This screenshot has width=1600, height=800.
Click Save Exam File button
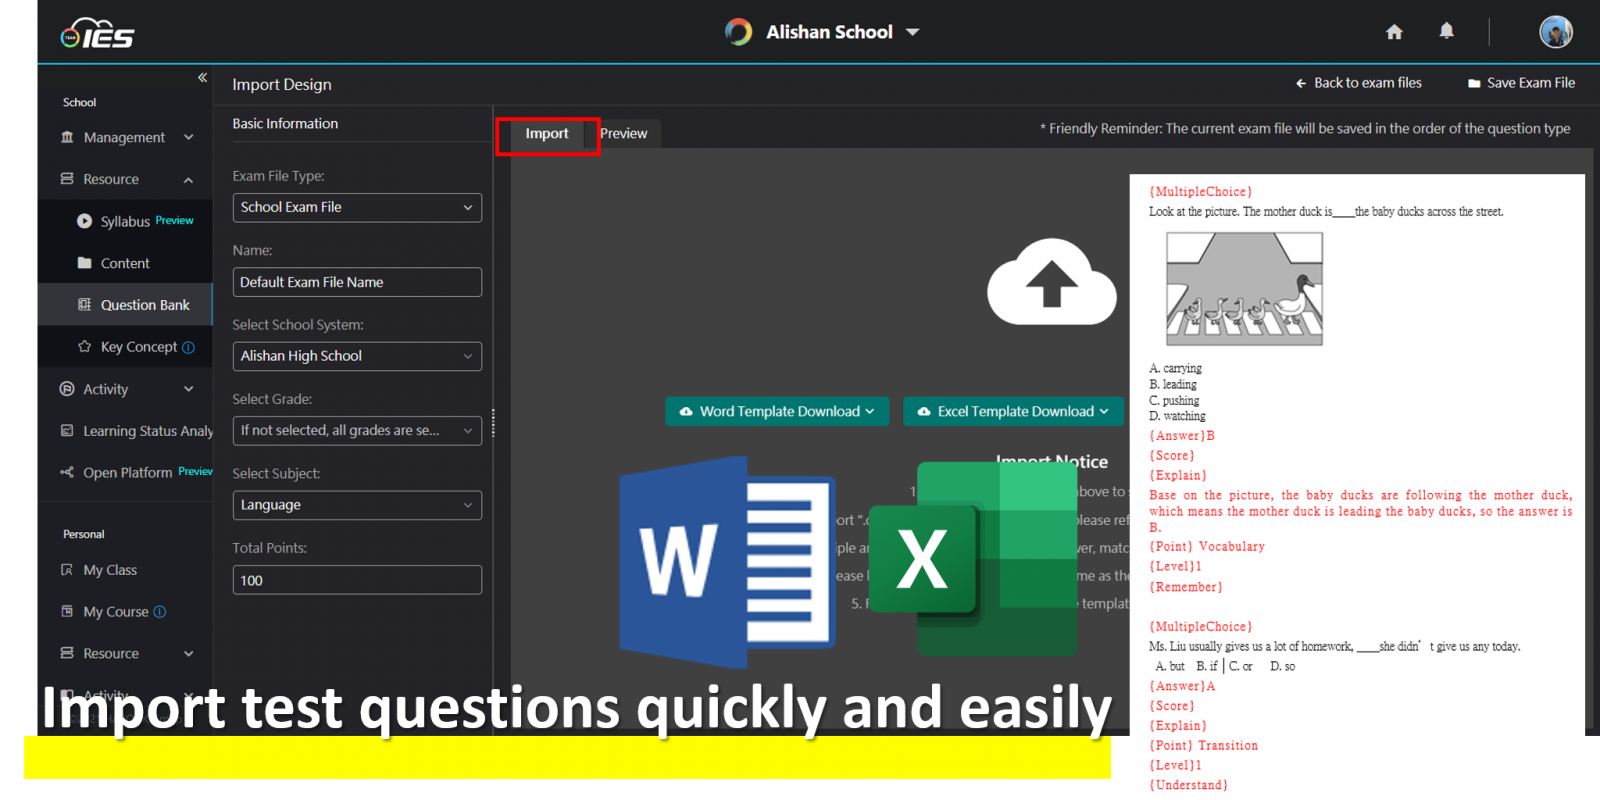[1521, 83]
